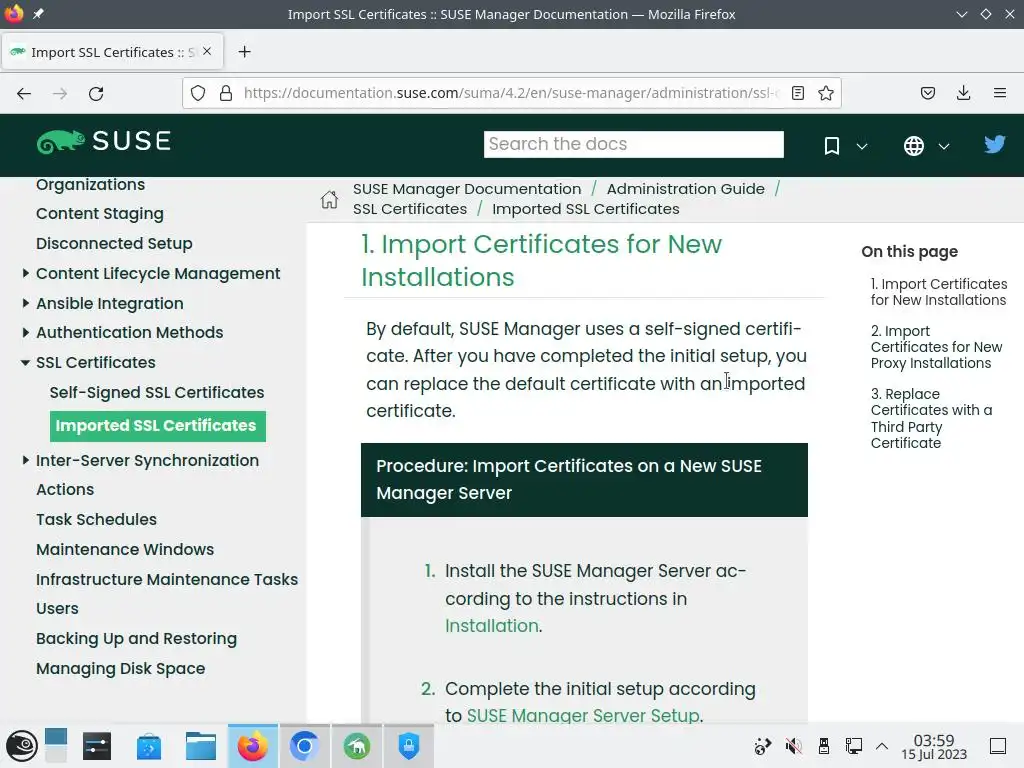Image resolution: width=1024 pixels, height=768 pixels.
Task: Toggle reader view in address bar
Action: (797, 93)
